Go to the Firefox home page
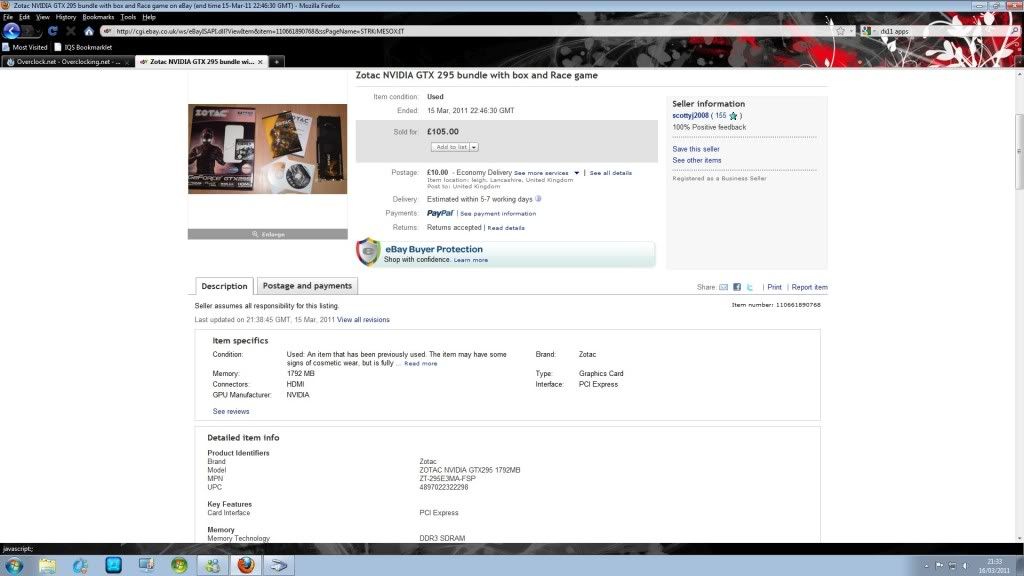This screenshot has height=576, width=1024. tap(89, 31)
